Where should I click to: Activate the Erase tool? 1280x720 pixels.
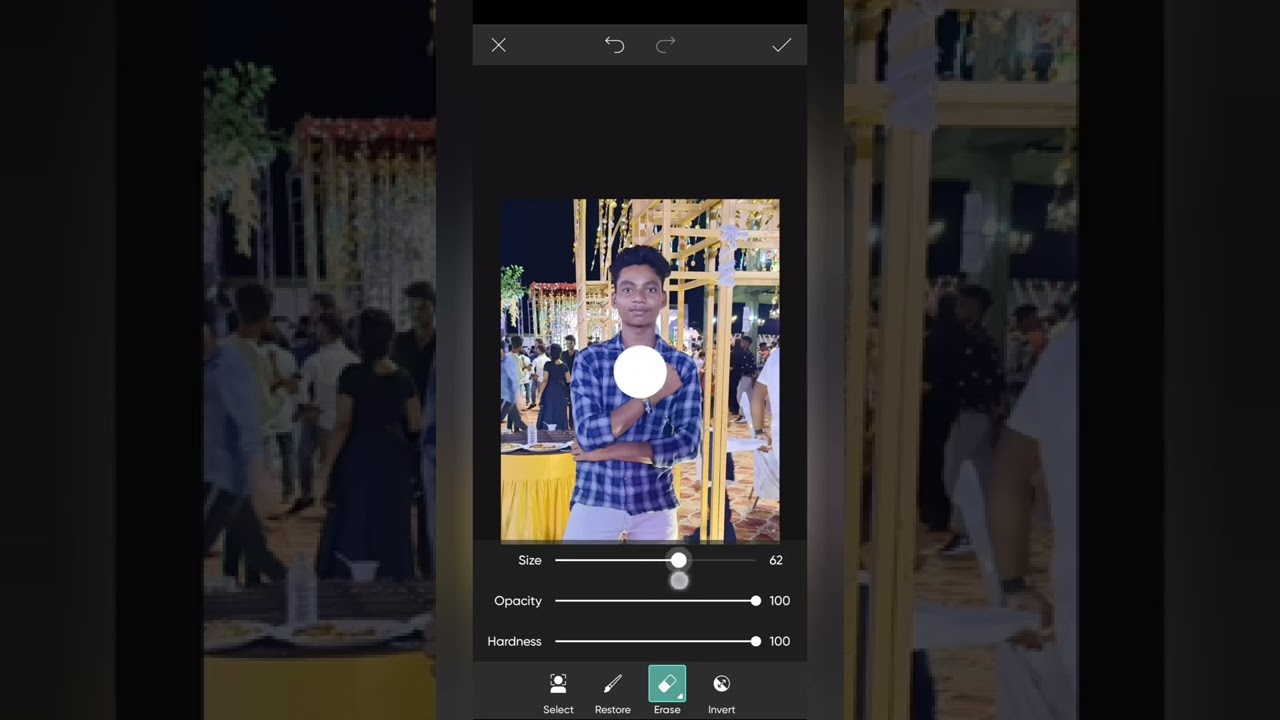point(667,692)
